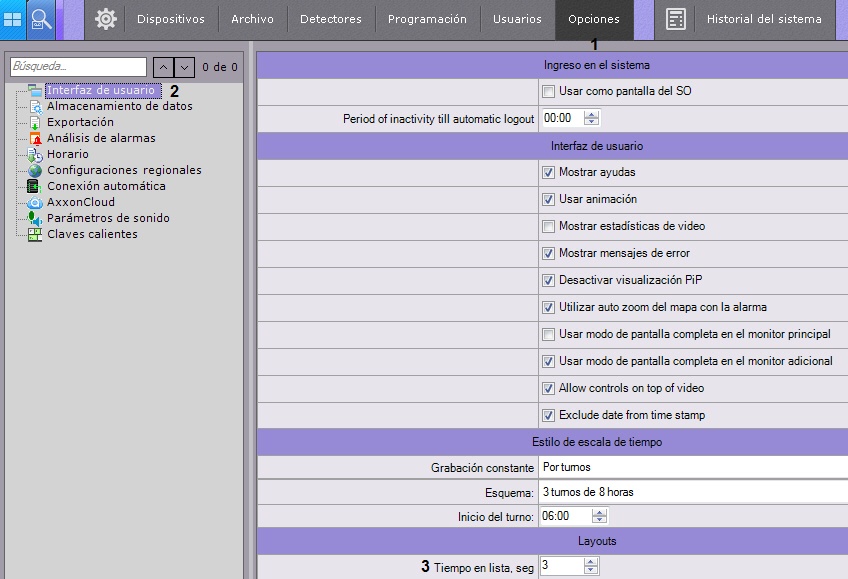
Task: Click the Claves calientes icon
Action: [35, 234]
